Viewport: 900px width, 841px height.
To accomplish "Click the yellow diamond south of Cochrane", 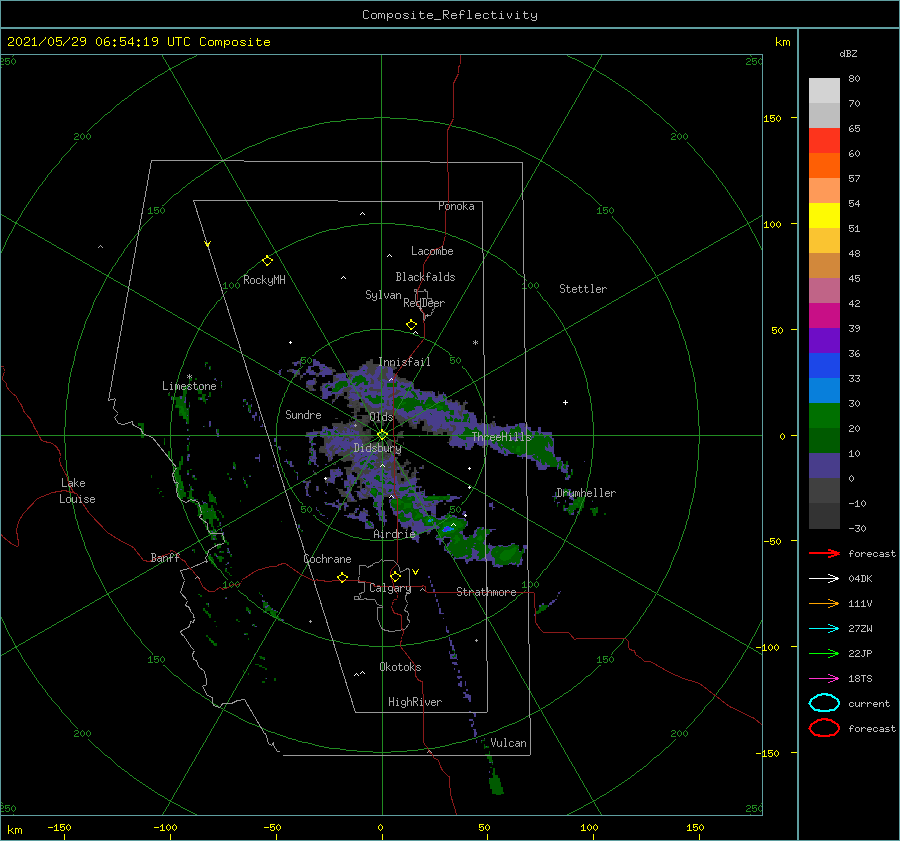I will point(342,577).
